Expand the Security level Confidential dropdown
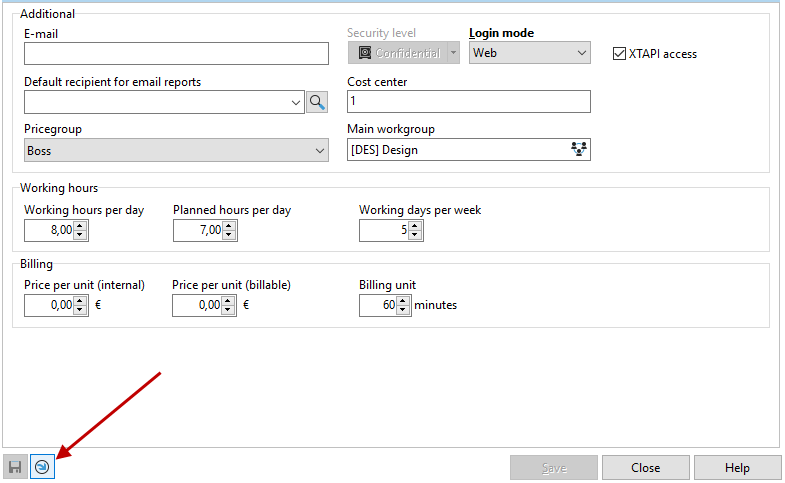 click(x=453, y=53)
